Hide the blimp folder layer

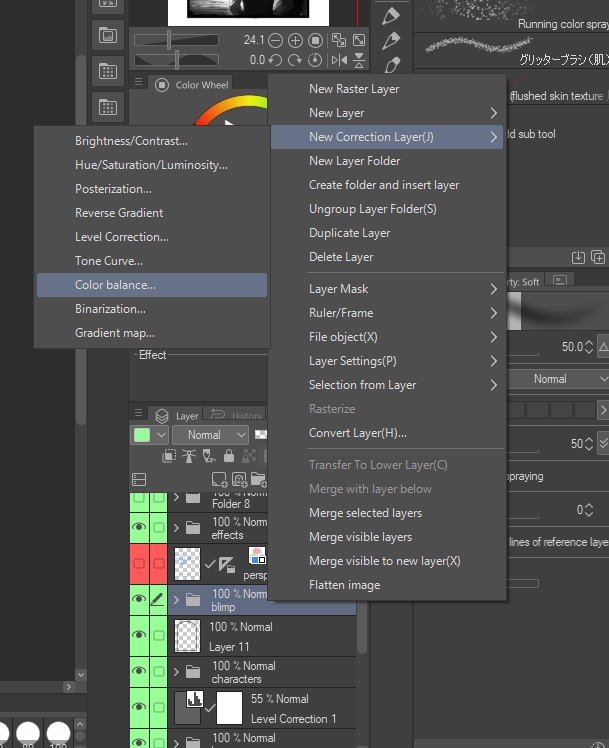click(139, 599)
